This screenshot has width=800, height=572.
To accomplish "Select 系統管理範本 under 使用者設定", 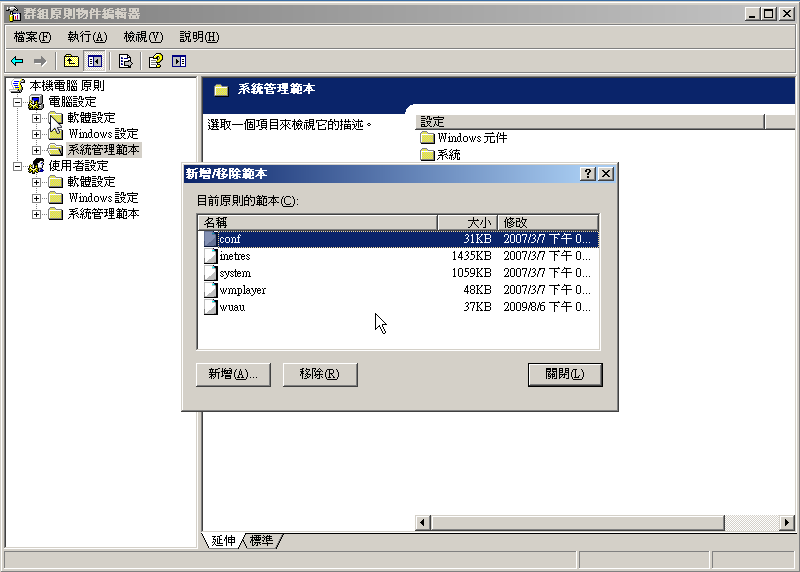I will click(104, 214).
